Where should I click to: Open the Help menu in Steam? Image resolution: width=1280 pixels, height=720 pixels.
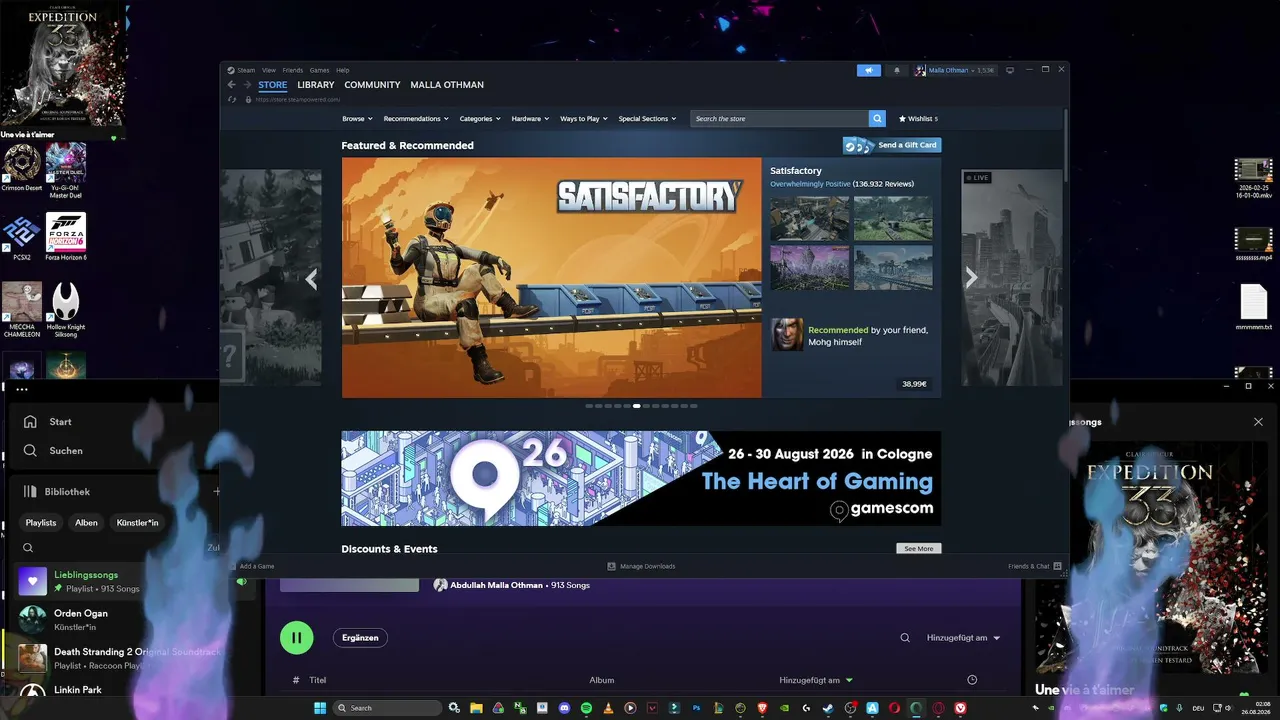tap(343, 70)
